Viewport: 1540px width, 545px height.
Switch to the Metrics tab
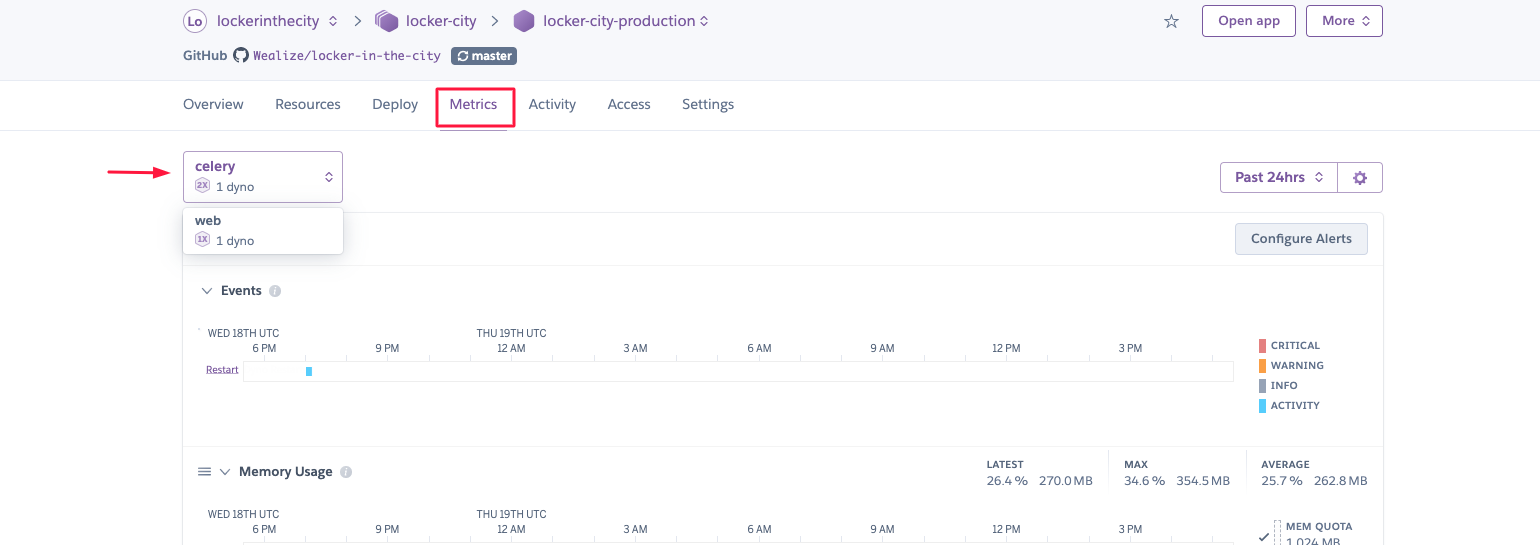coord(473,104)
